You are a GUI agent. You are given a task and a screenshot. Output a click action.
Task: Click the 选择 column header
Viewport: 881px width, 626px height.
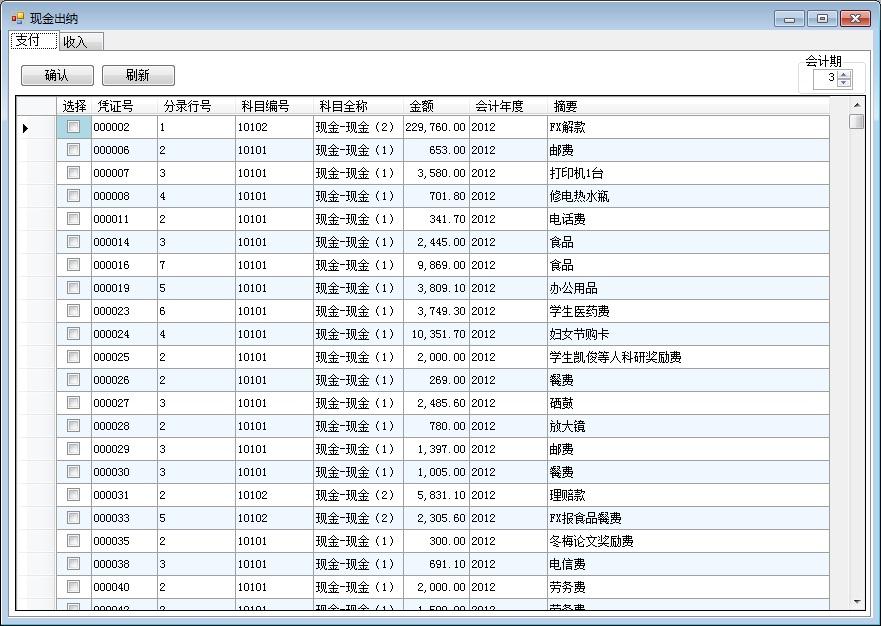click(x=74, y=106)
